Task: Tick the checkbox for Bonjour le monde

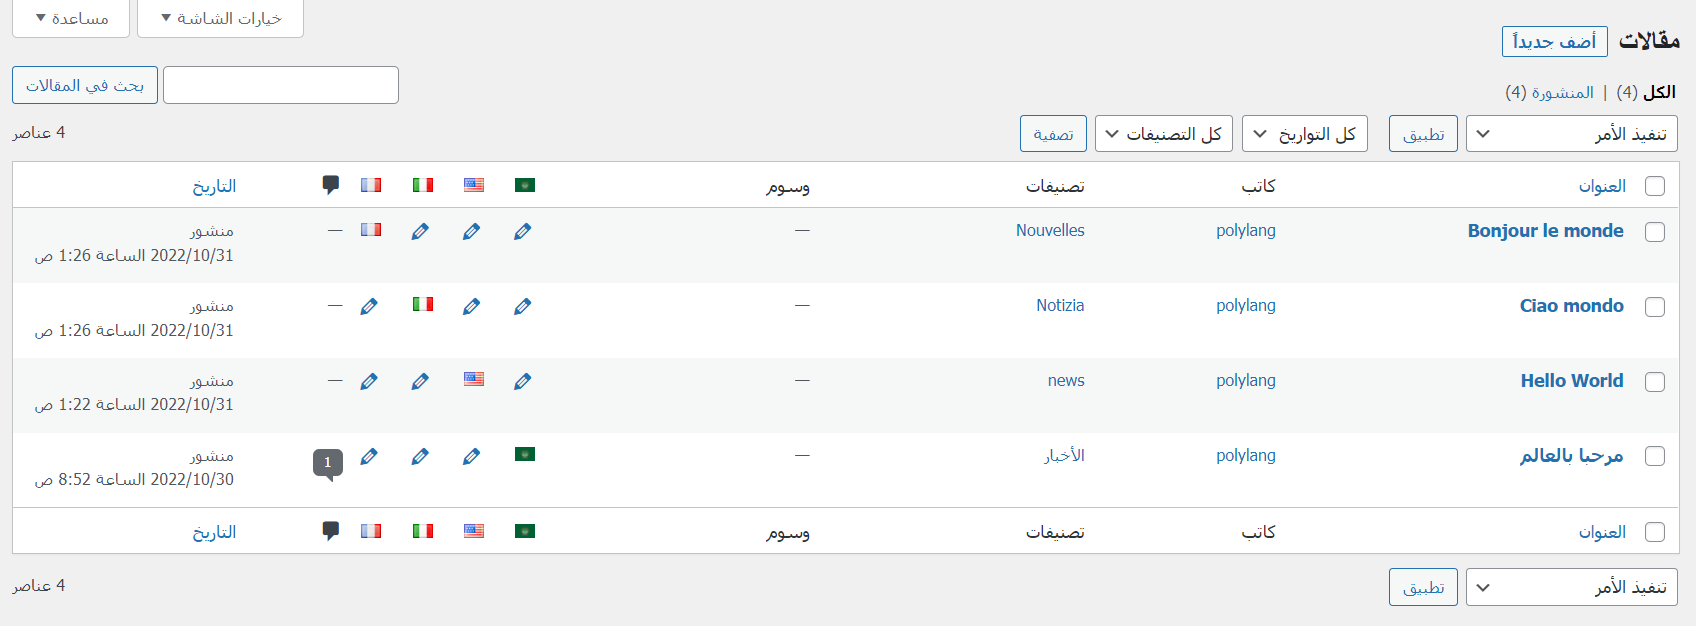Action: point(1655,232)
